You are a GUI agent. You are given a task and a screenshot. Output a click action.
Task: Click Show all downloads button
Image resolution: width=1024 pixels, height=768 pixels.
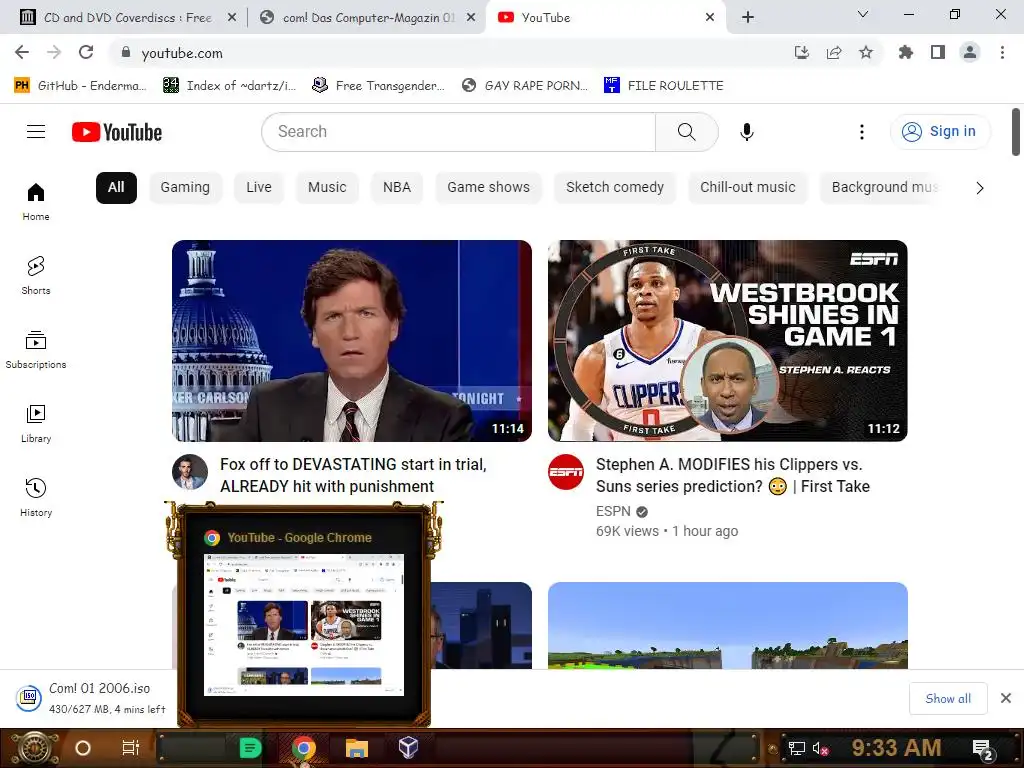point(948,699)
